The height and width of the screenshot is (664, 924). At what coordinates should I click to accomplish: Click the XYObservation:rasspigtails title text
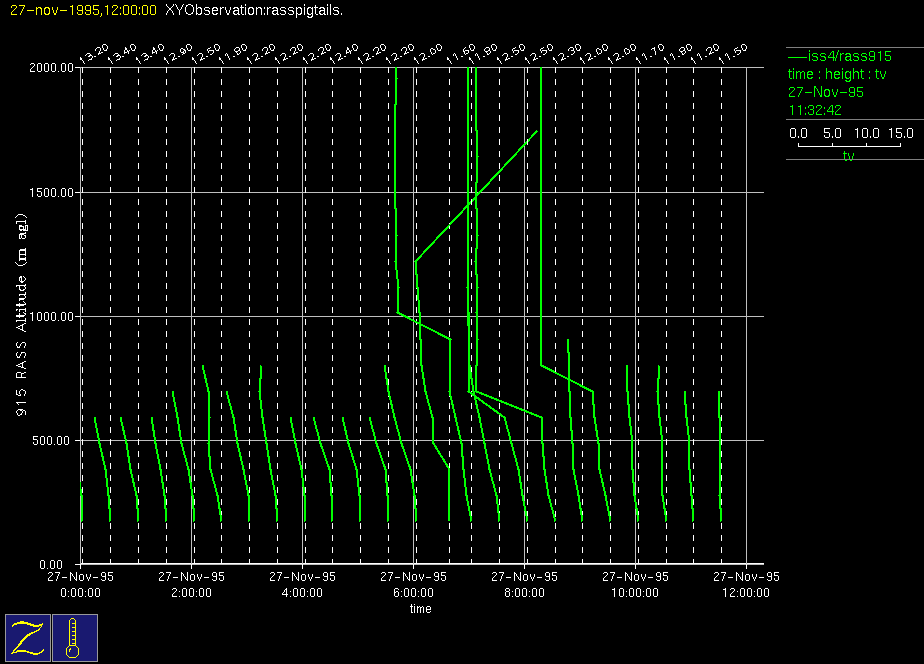click(x=254, y=9)
